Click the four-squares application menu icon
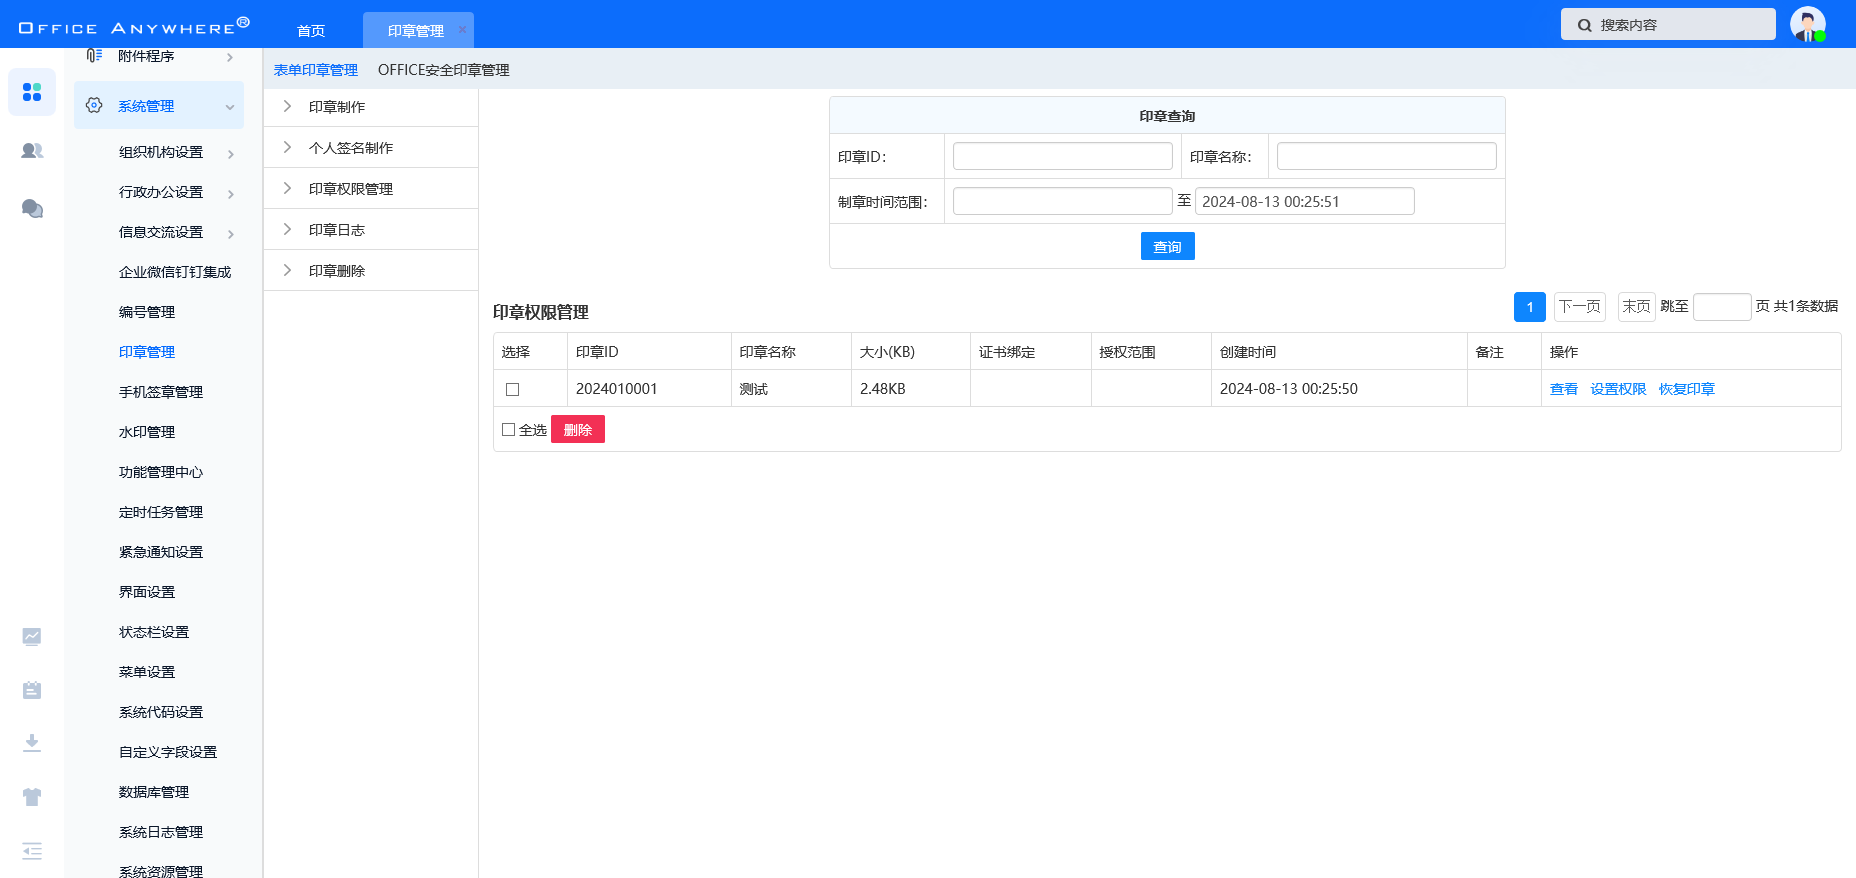Viewport: 1856px width, 878px height. click(x=32, y=92)
